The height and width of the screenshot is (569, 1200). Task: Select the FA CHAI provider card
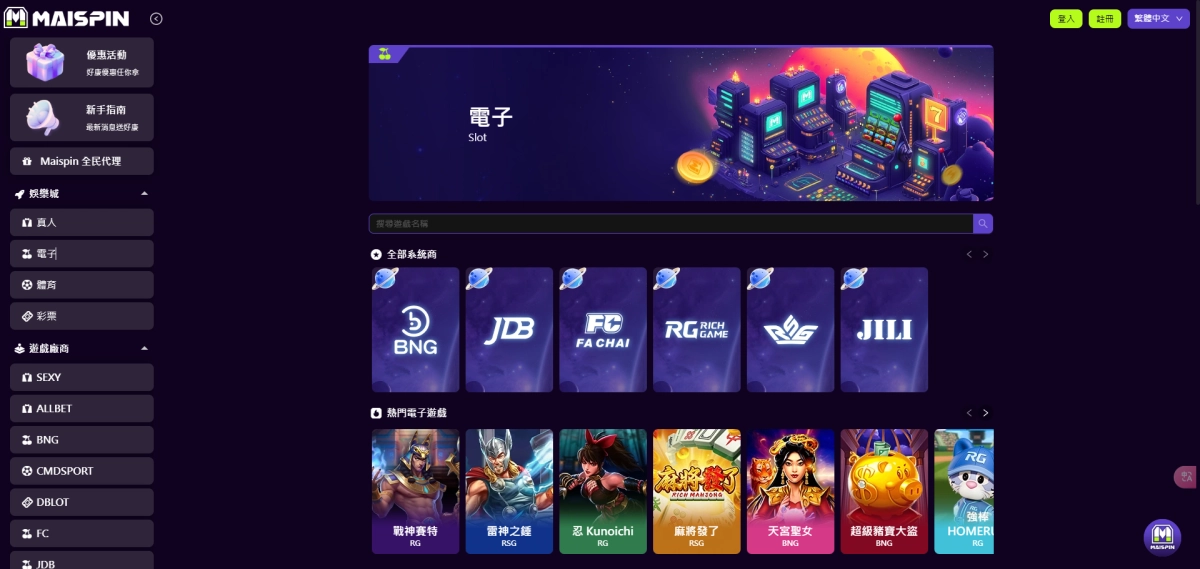click(603, 329)
